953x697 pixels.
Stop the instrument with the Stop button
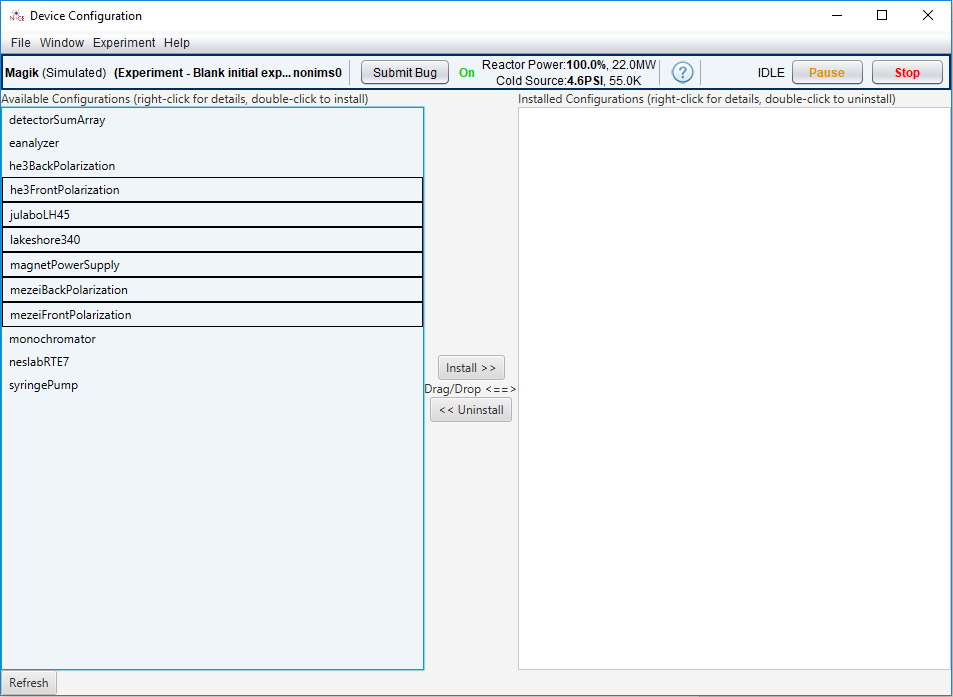coord(906,72)
